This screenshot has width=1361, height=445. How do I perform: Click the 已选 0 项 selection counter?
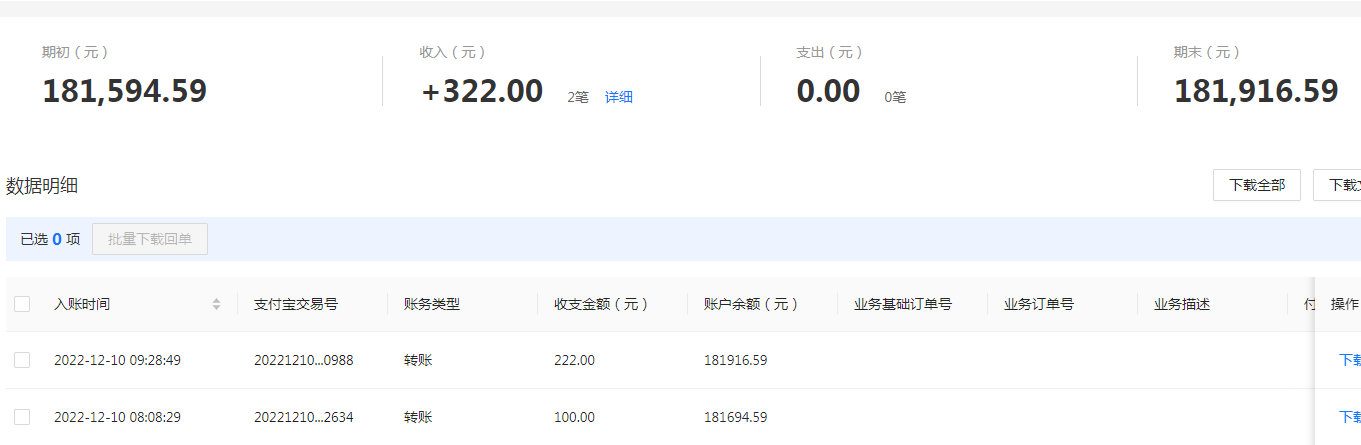pos(50,239)
